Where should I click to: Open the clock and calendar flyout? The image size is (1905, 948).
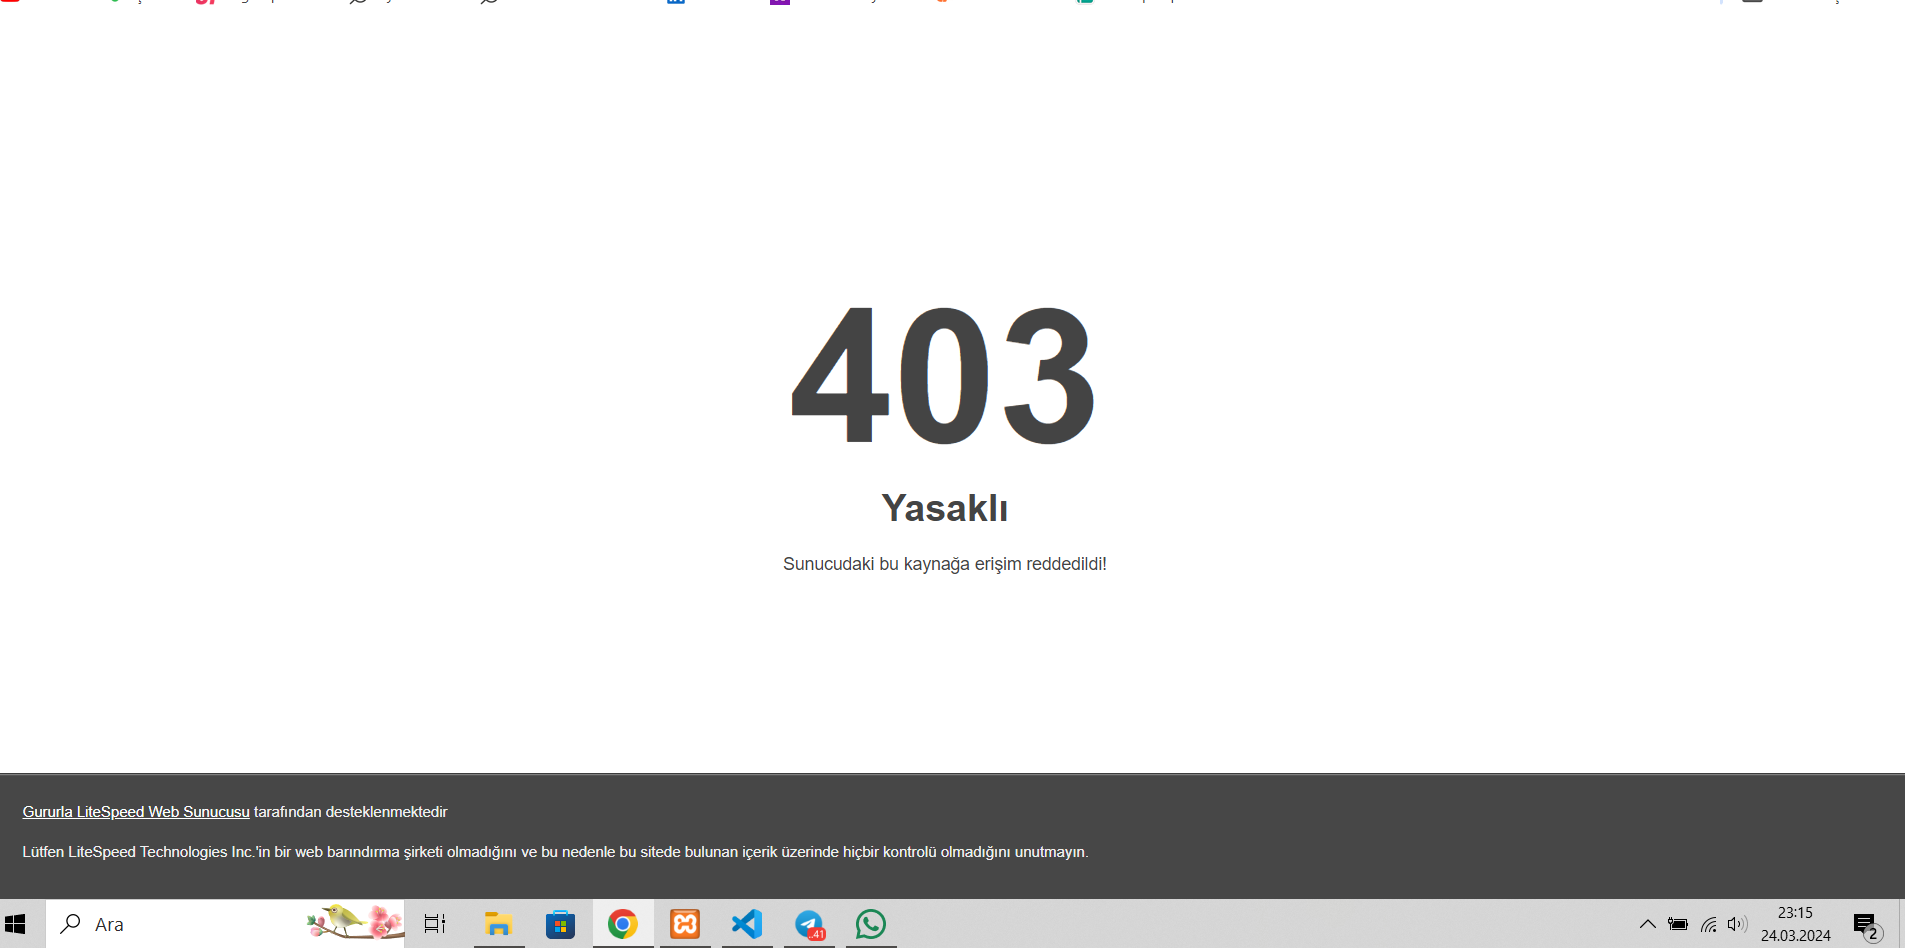tap(1795, 924)
